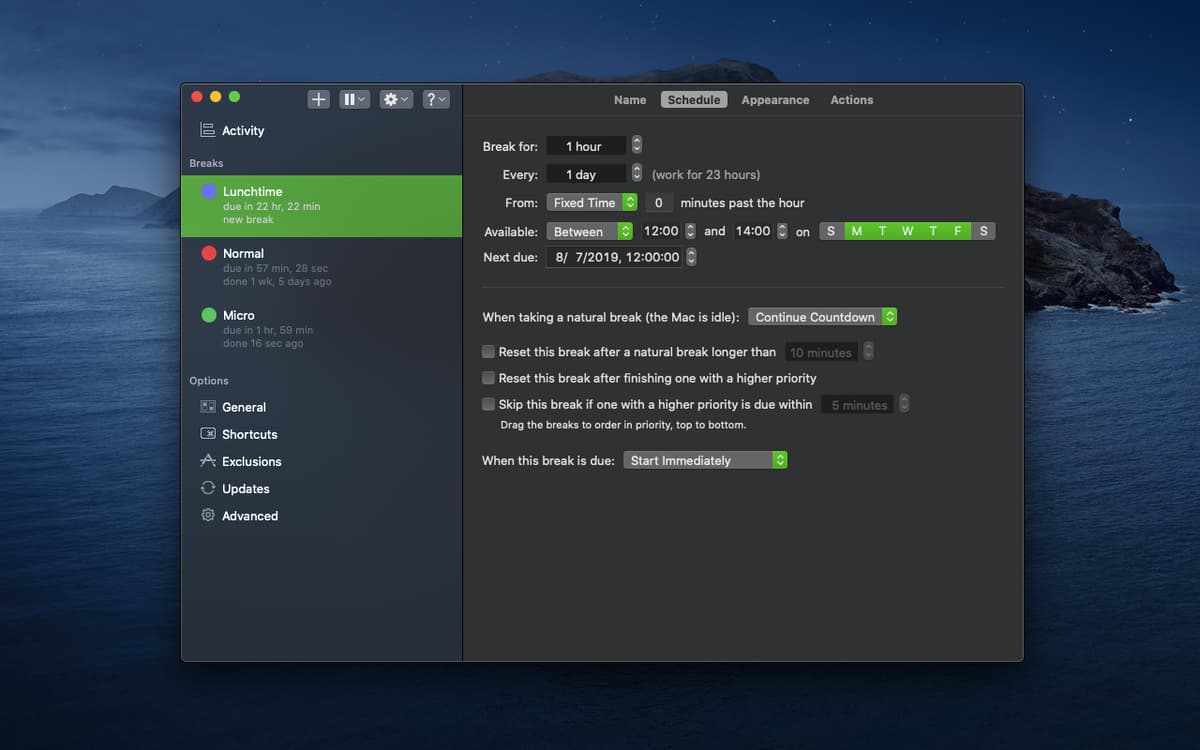Open Exclusions options in sidebar
This screenshot has width=1200, height=750.
(x=251, y=461)
